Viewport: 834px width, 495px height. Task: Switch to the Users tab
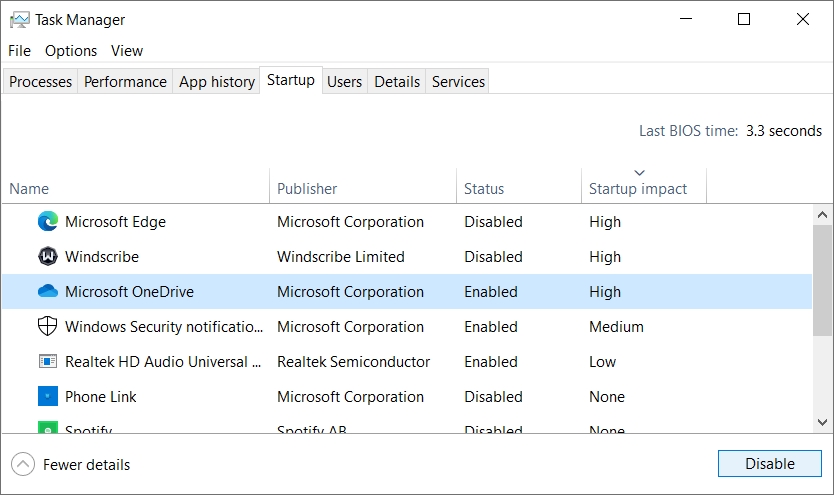[x=344, y=81]
